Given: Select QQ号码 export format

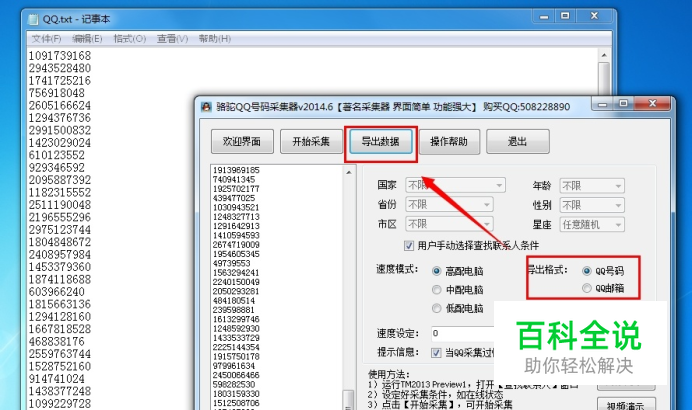Looking at the screenshot, I should click(587, 271).
